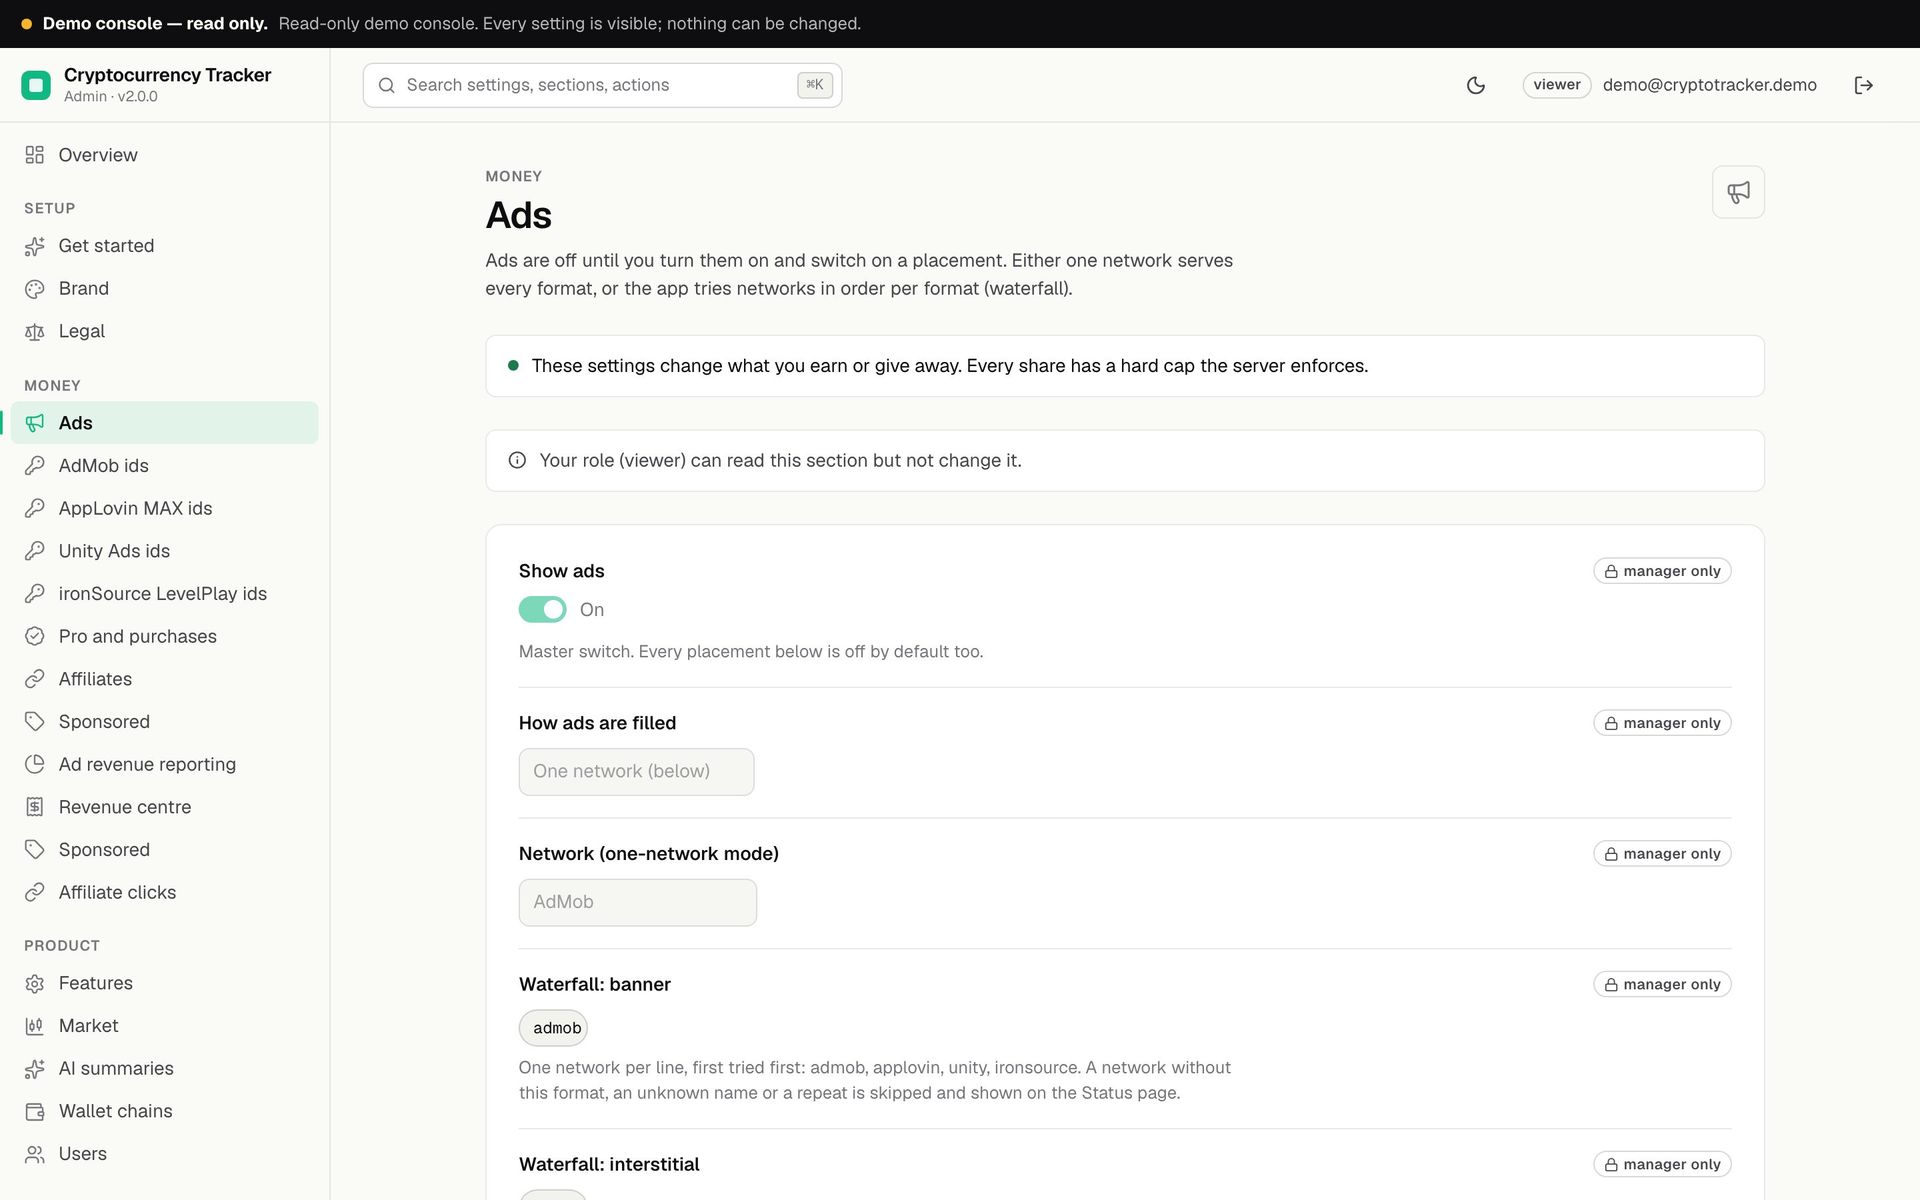Click the Users people icon

click(x=35, y=1154)
